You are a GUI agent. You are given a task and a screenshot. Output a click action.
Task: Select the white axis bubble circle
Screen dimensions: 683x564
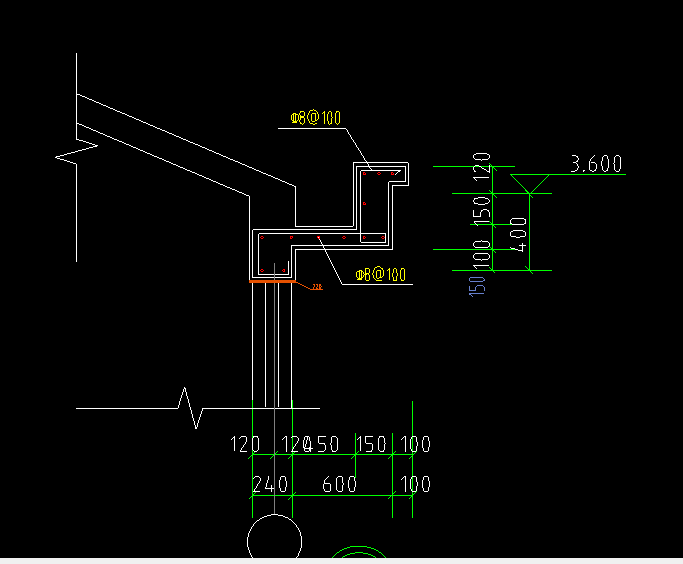[274, 537]
